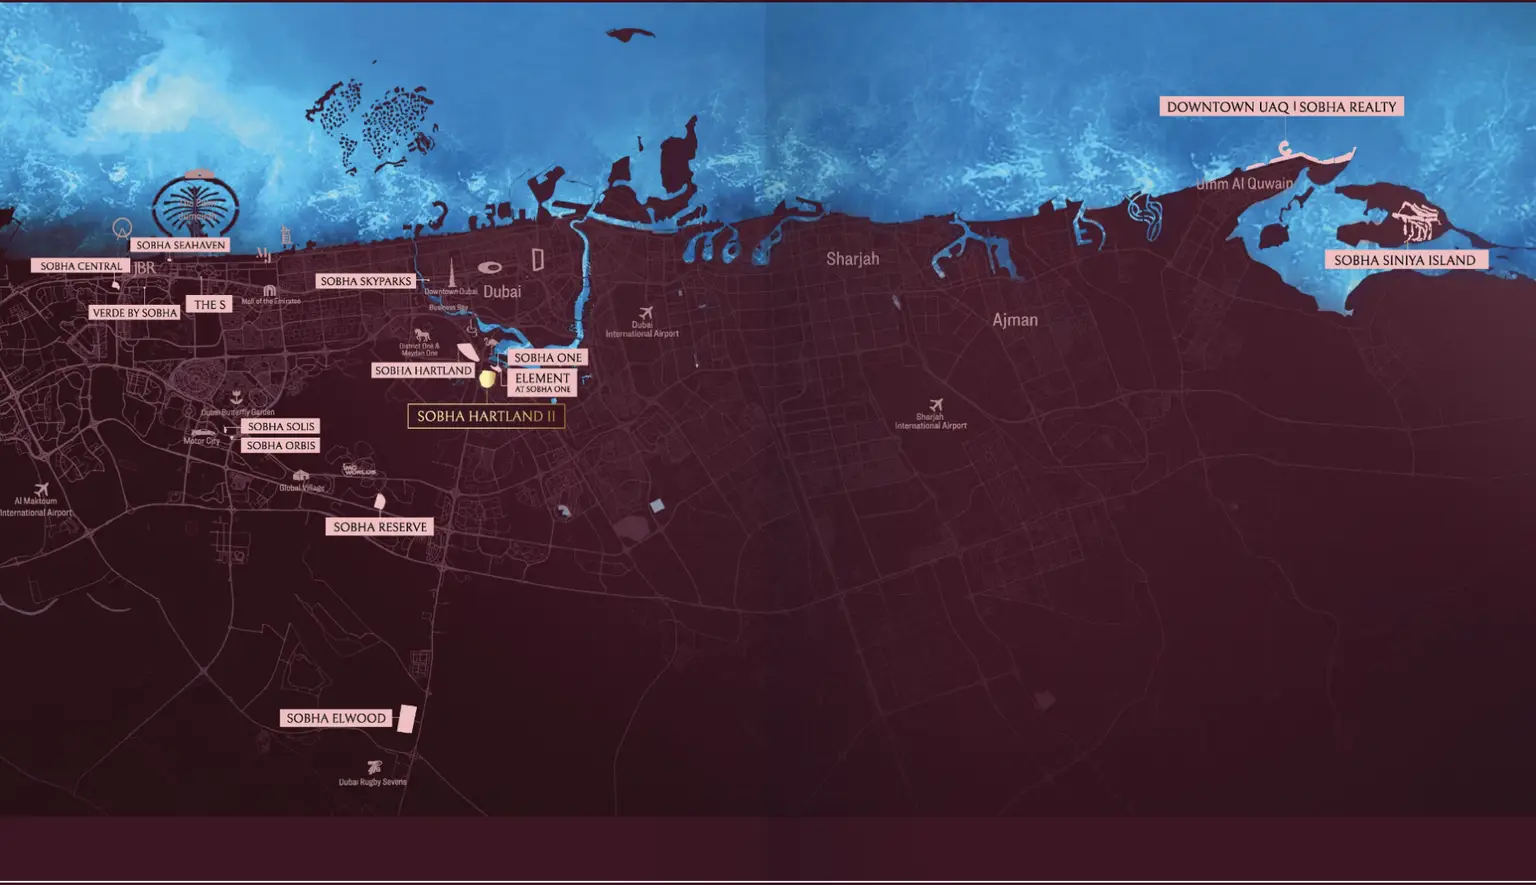Click the yellow Sobha Hartland II marker
1536x885 pixels.
(487, 378)
